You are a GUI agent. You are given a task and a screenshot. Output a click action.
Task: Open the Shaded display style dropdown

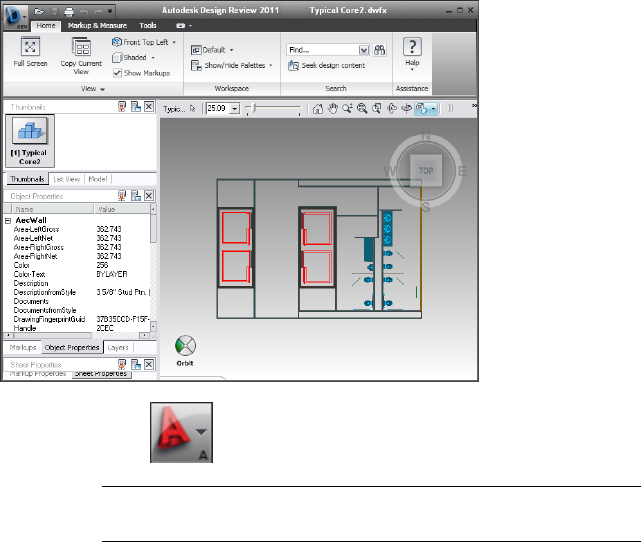[x=134, y=58]
